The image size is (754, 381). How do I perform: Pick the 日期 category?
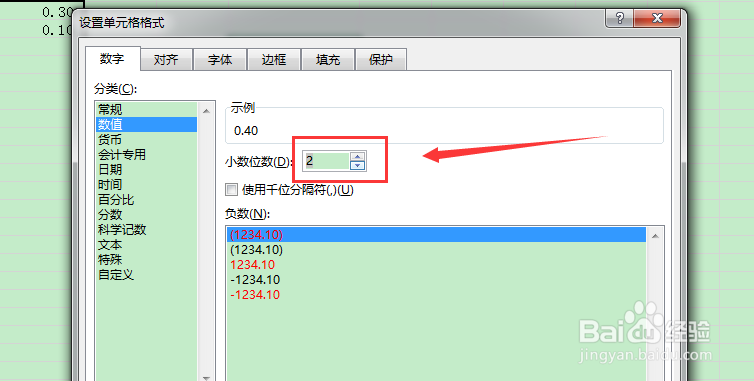(147, 169)
